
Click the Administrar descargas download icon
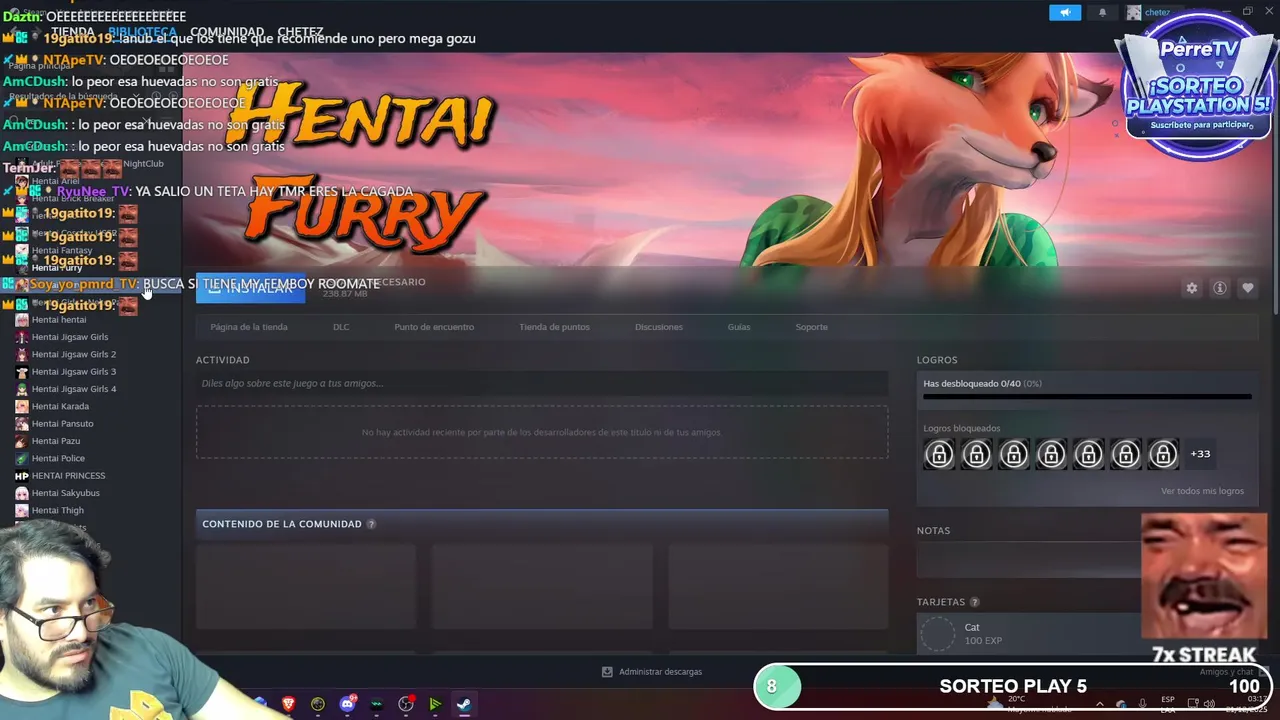(x=607, y=672)
